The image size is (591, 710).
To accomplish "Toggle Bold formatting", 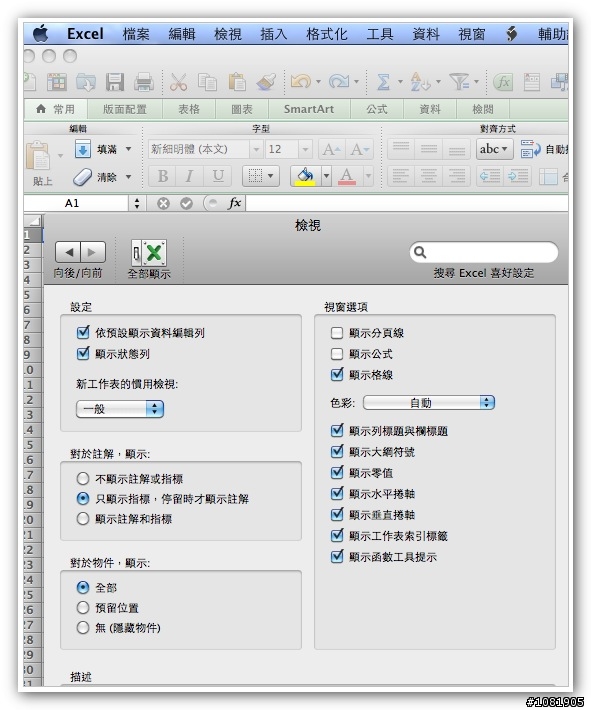I will click(163, 176).
